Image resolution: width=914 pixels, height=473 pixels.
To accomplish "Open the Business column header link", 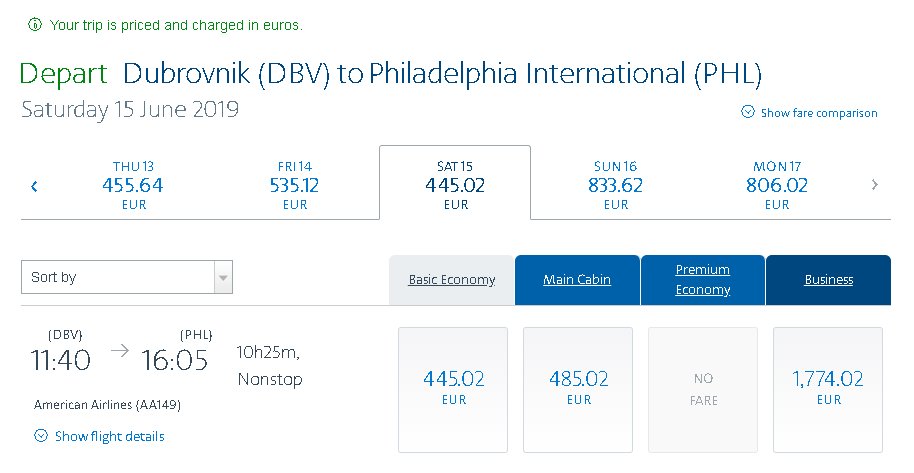I will click(x=829, y=280).
